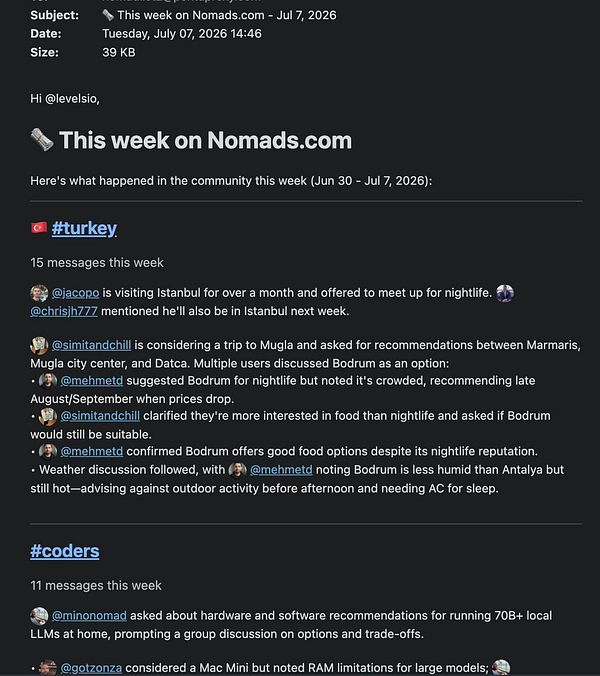The height and width of the screenshot is (676, 600).
Task: Click the @jacopo username link
Action: pyautogui.click(x=75, y=293)
